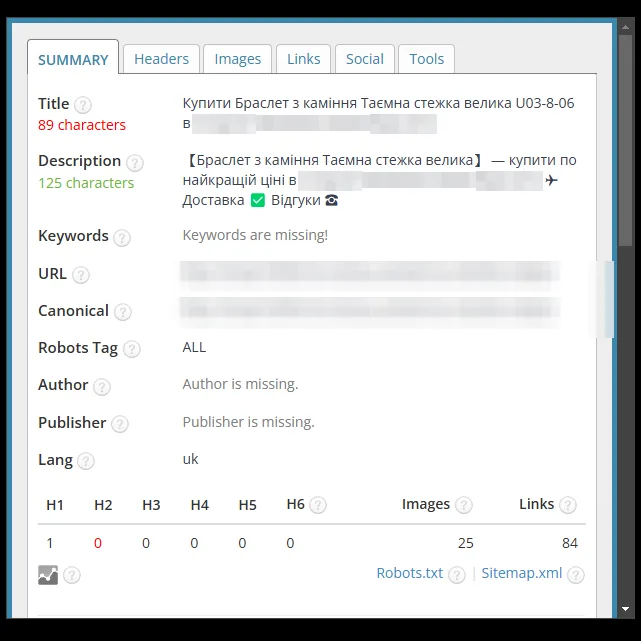Click the '125 characters' description length text
The width and height of the screenshot is (641, 641).
pos(86,183)
